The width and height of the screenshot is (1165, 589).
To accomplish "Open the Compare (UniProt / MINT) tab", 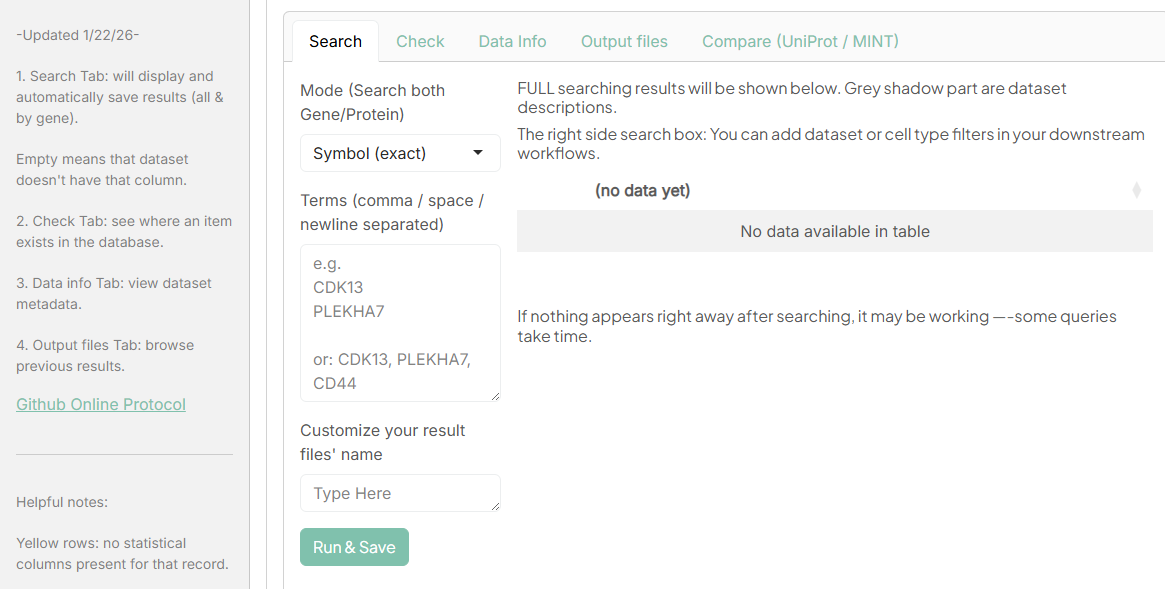I will tap(800, 41).
